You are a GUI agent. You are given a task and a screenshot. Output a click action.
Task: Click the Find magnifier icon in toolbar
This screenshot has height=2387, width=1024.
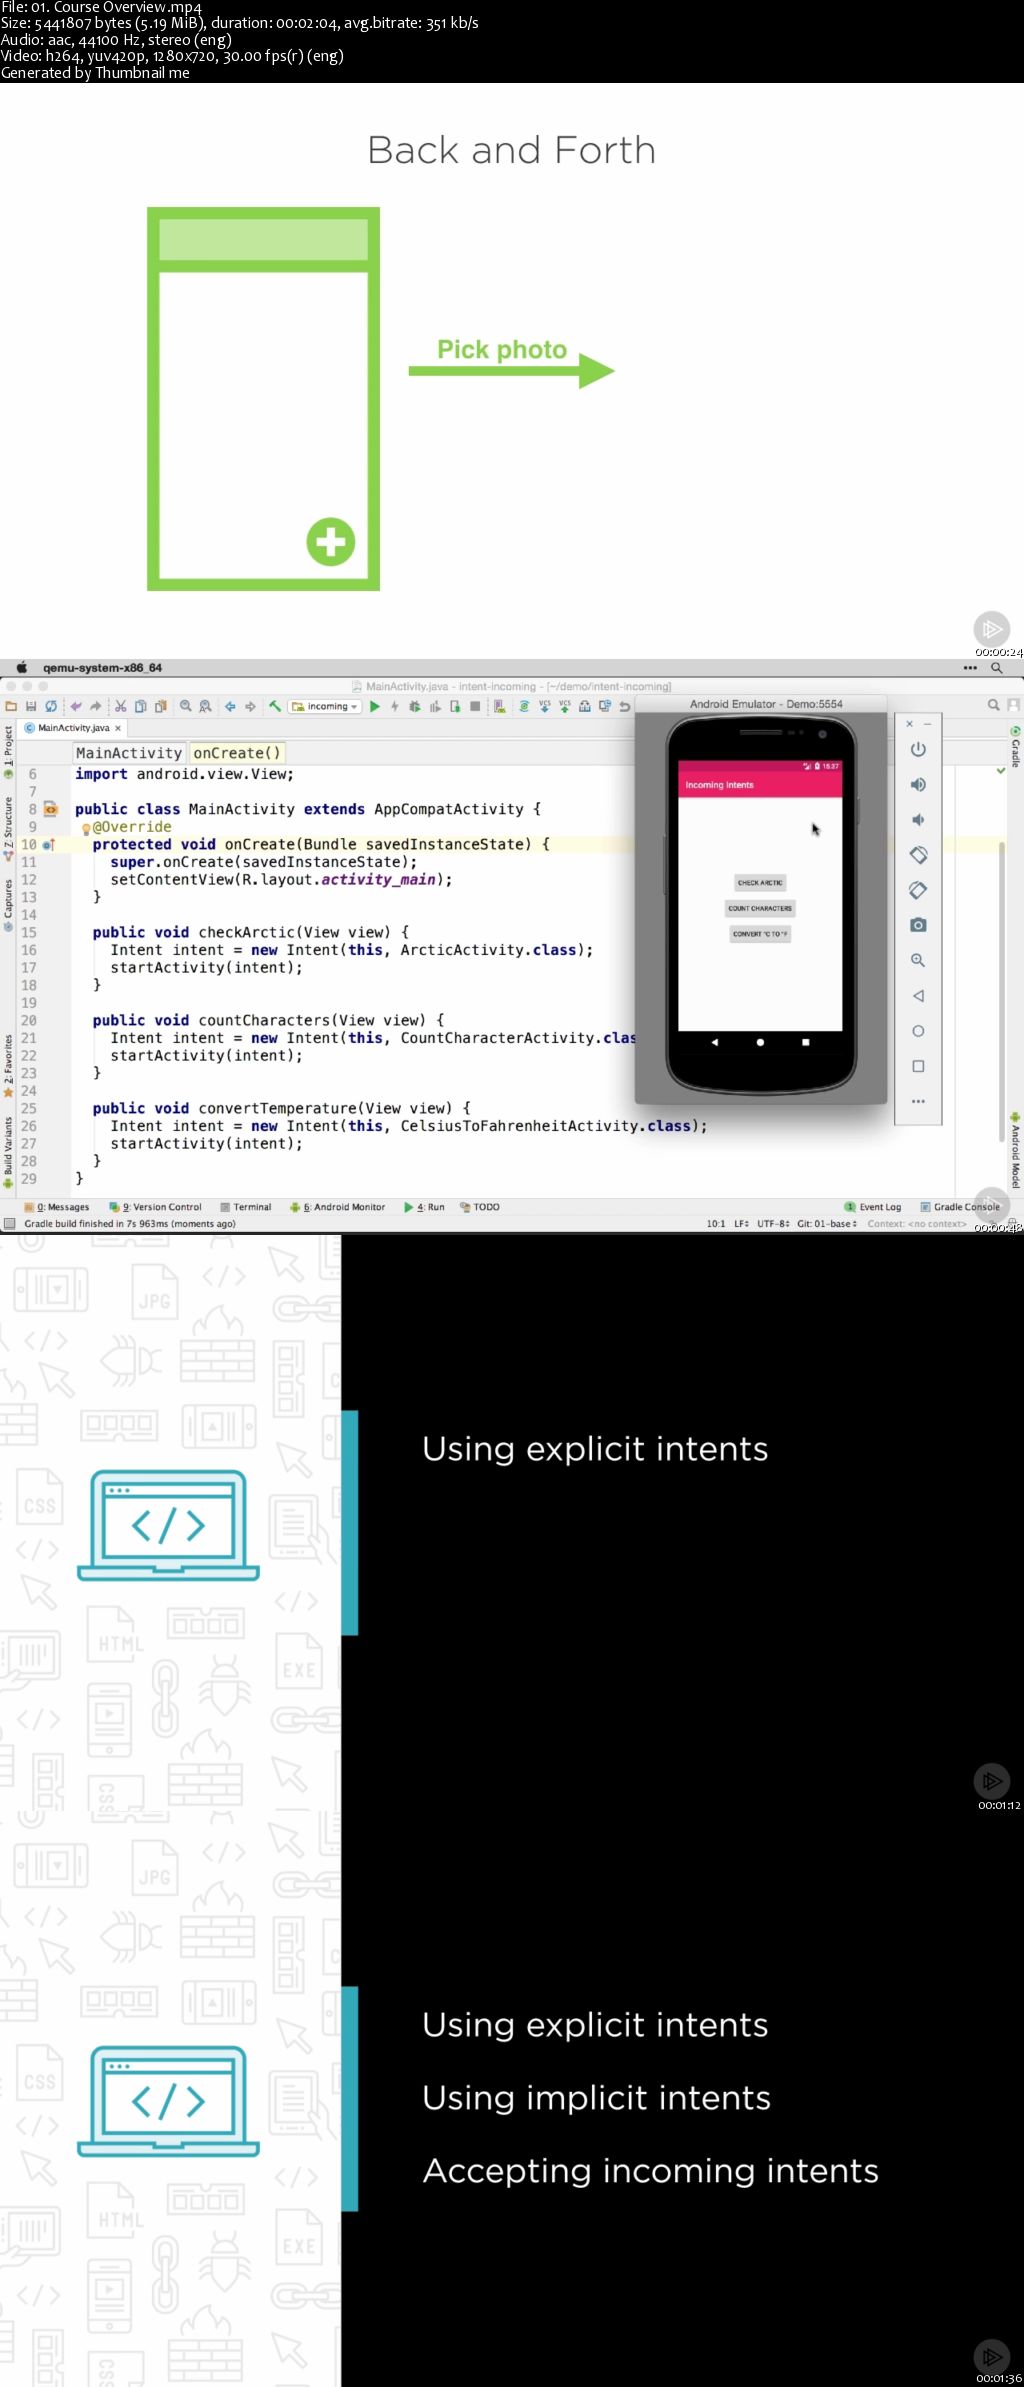point(186,706)
